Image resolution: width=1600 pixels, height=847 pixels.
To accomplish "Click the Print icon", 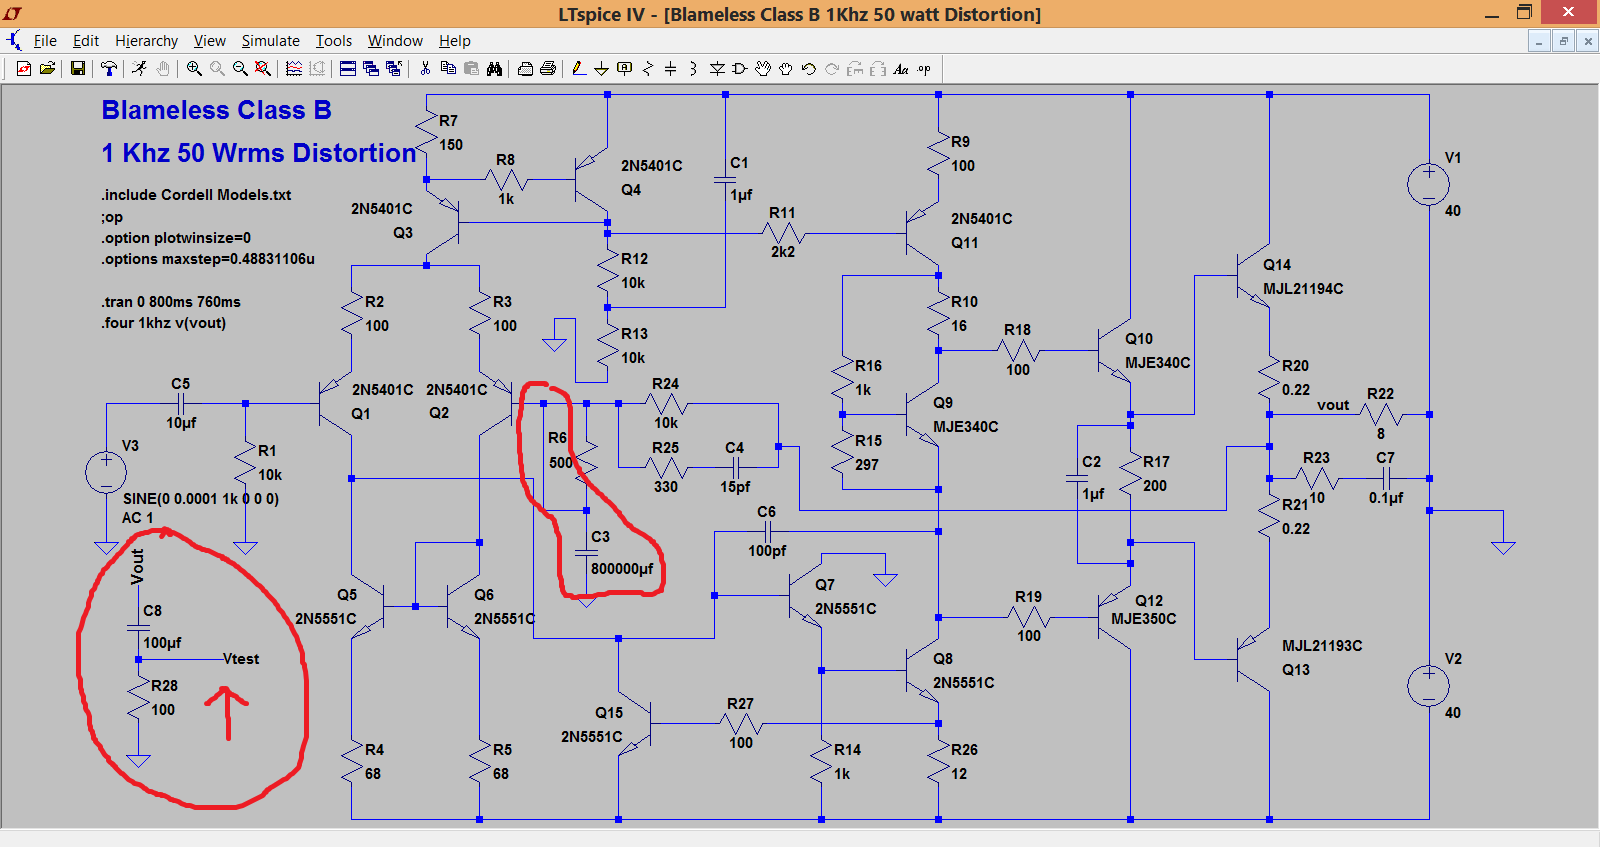I will point(548,69).
